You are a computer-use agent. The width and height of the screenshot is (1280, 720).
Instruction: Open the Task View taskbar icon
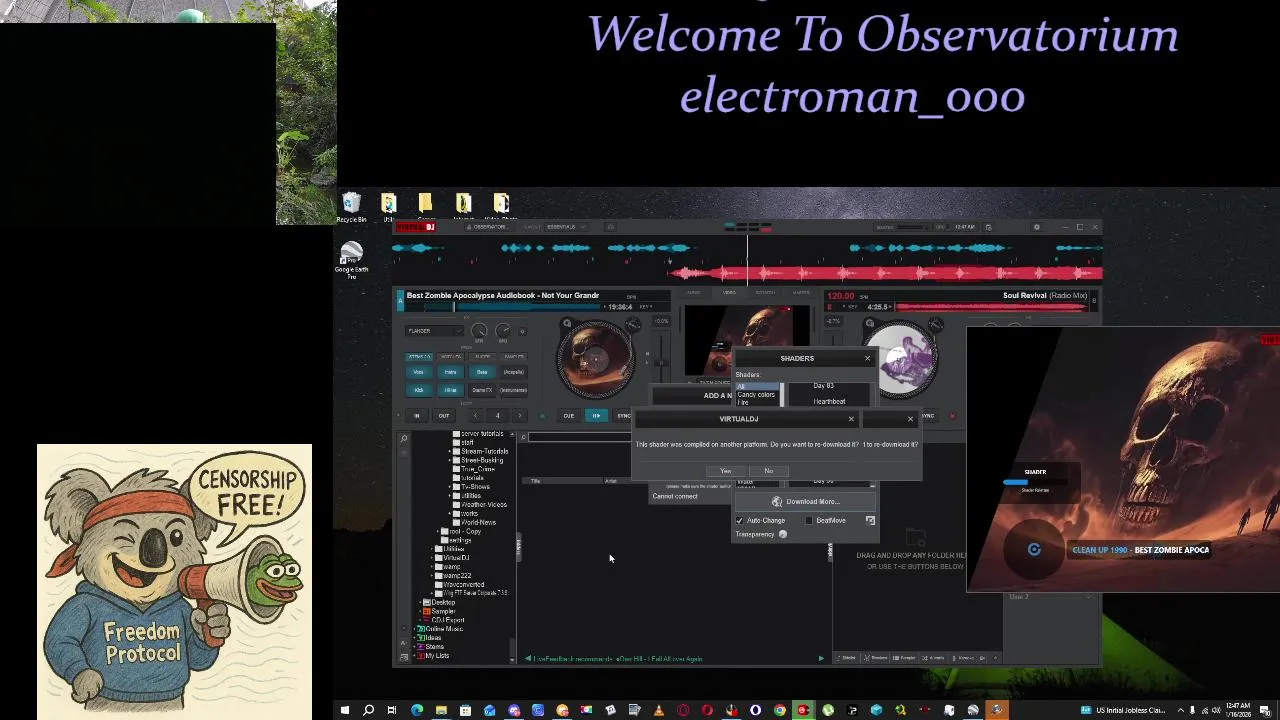coord(392,710)
